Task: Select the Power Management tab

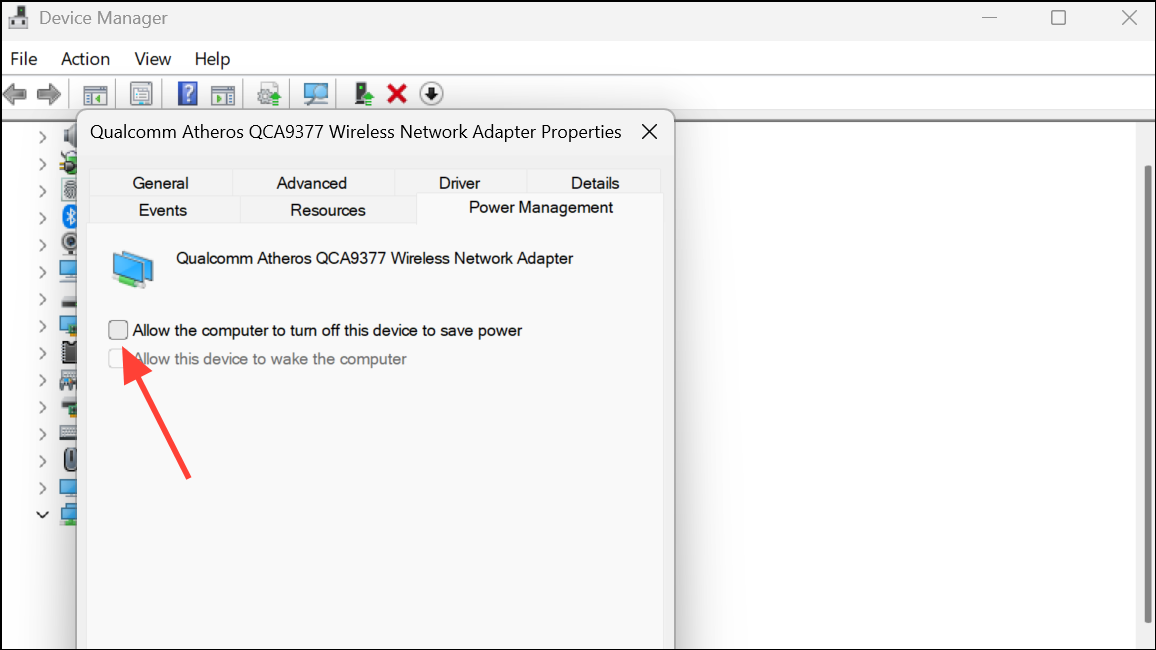Action: [x=540, y=208]
